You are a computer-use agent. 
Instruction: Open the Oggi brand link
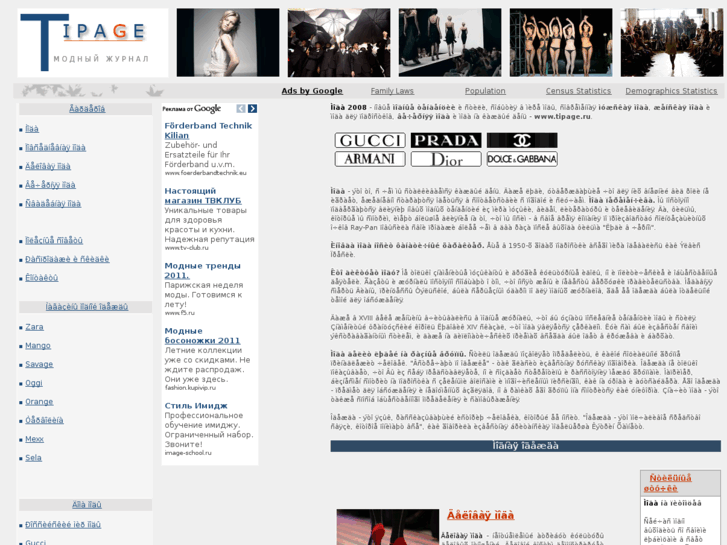click(x=34, y=383)
